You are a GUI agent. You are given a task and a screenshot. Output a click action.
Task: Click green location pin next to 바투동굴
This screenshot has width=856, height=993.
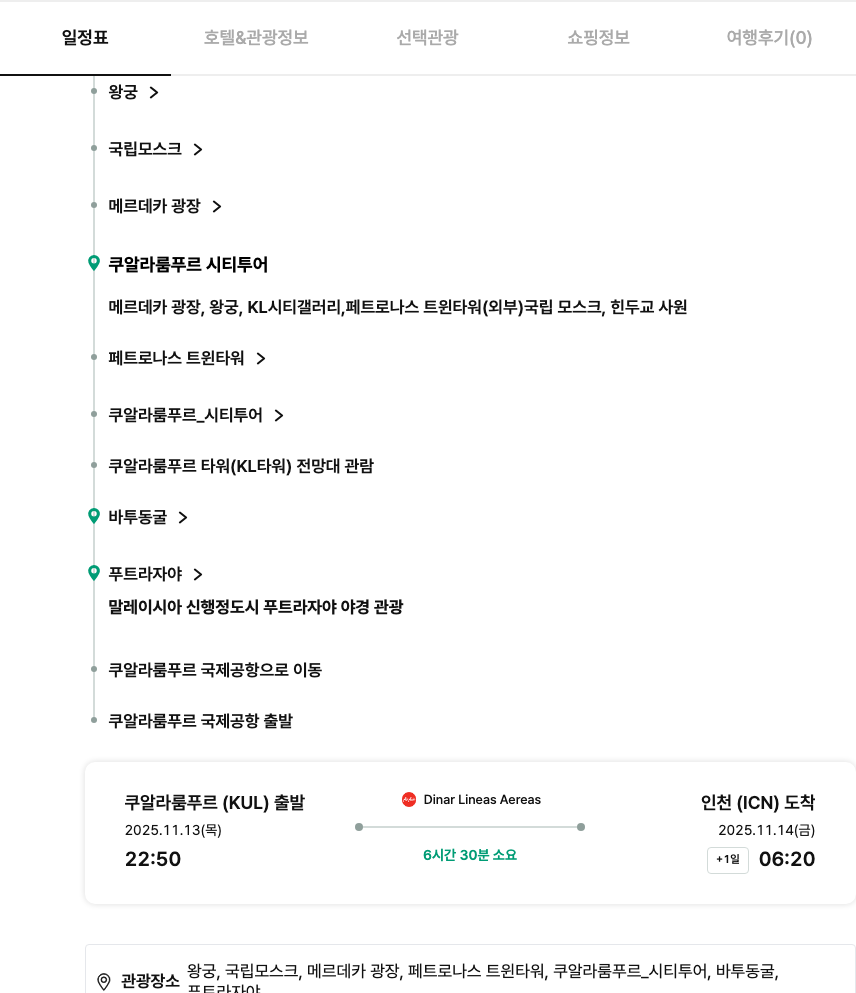pos(94,516)
